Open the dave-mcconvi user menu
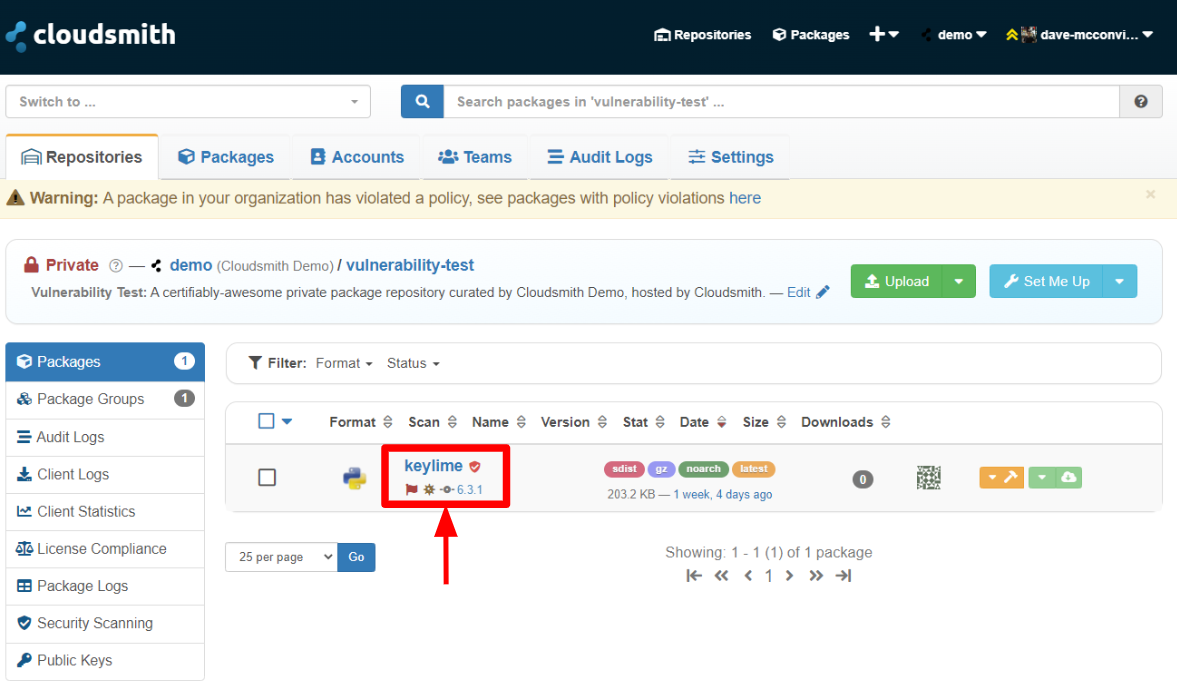This screenshot has width=1177, height=690. (x=1079, y=35)
